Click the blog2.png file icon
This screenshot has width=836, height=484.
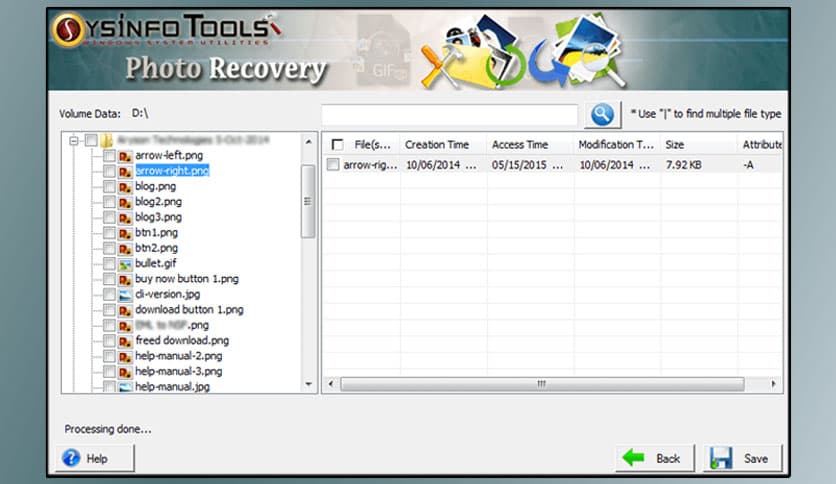point(125,203)
